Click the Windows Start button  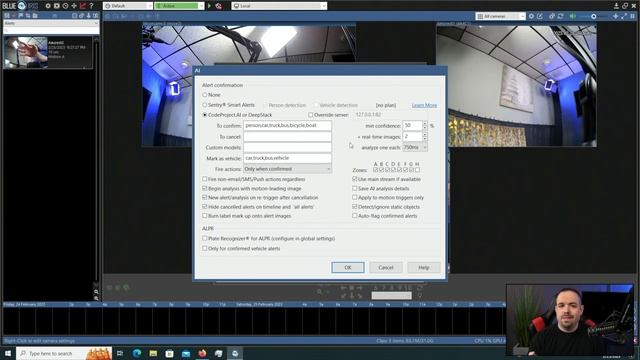pos(8,353)
